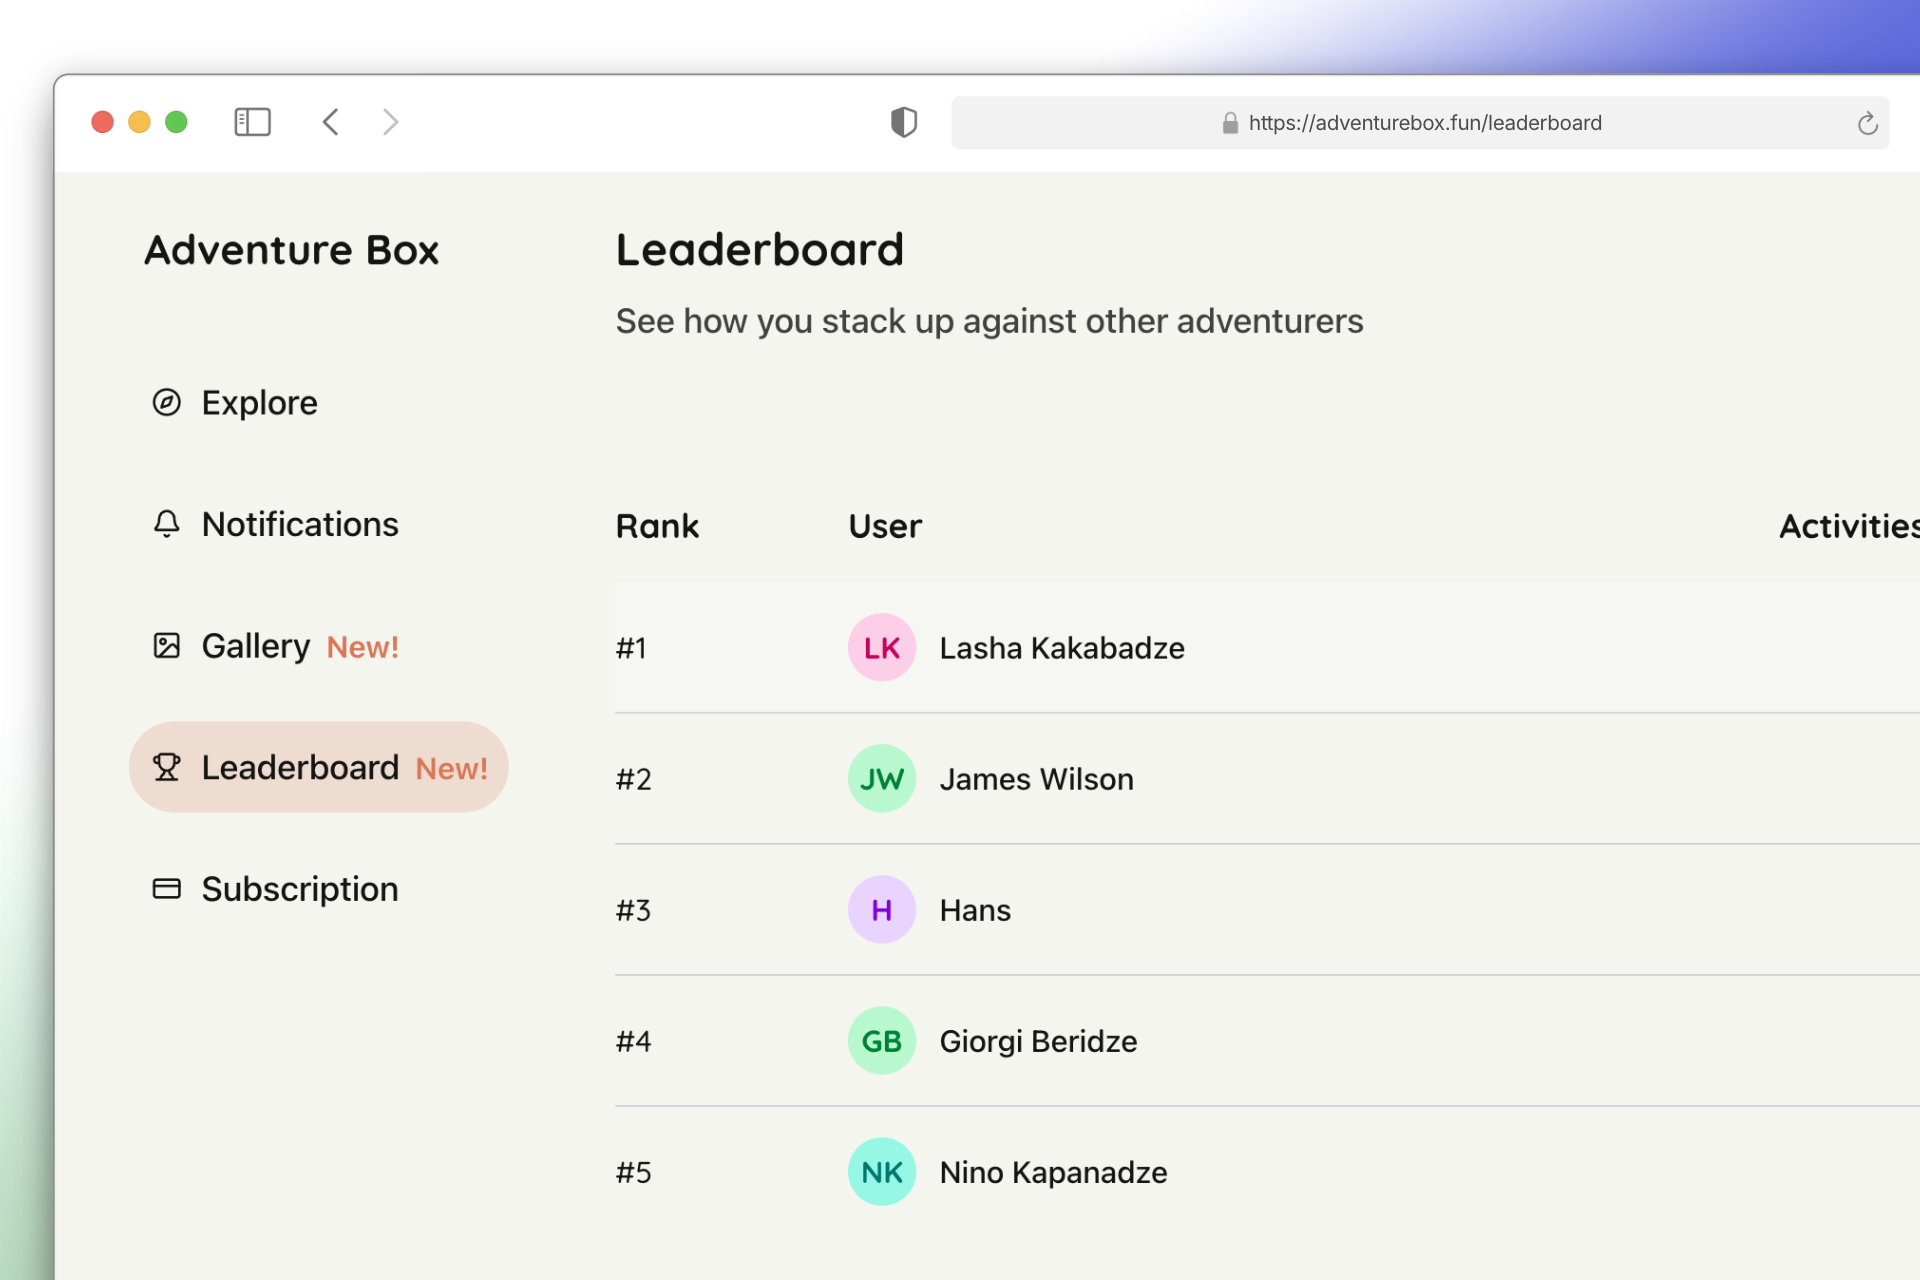Viewport: 1920px width, 1280px height.
Task: Click the browser privacy shield icon
Action: 903,122
